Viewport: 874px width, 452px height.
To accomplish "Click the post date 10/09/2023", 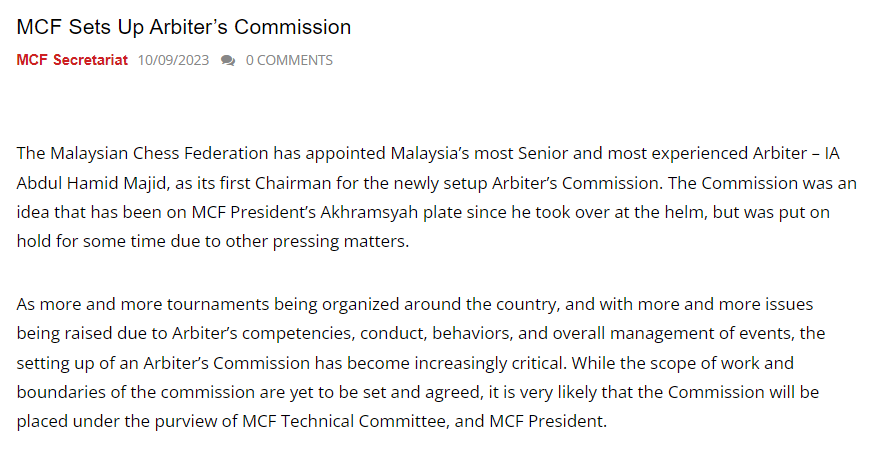I will [x=173, y=60].
